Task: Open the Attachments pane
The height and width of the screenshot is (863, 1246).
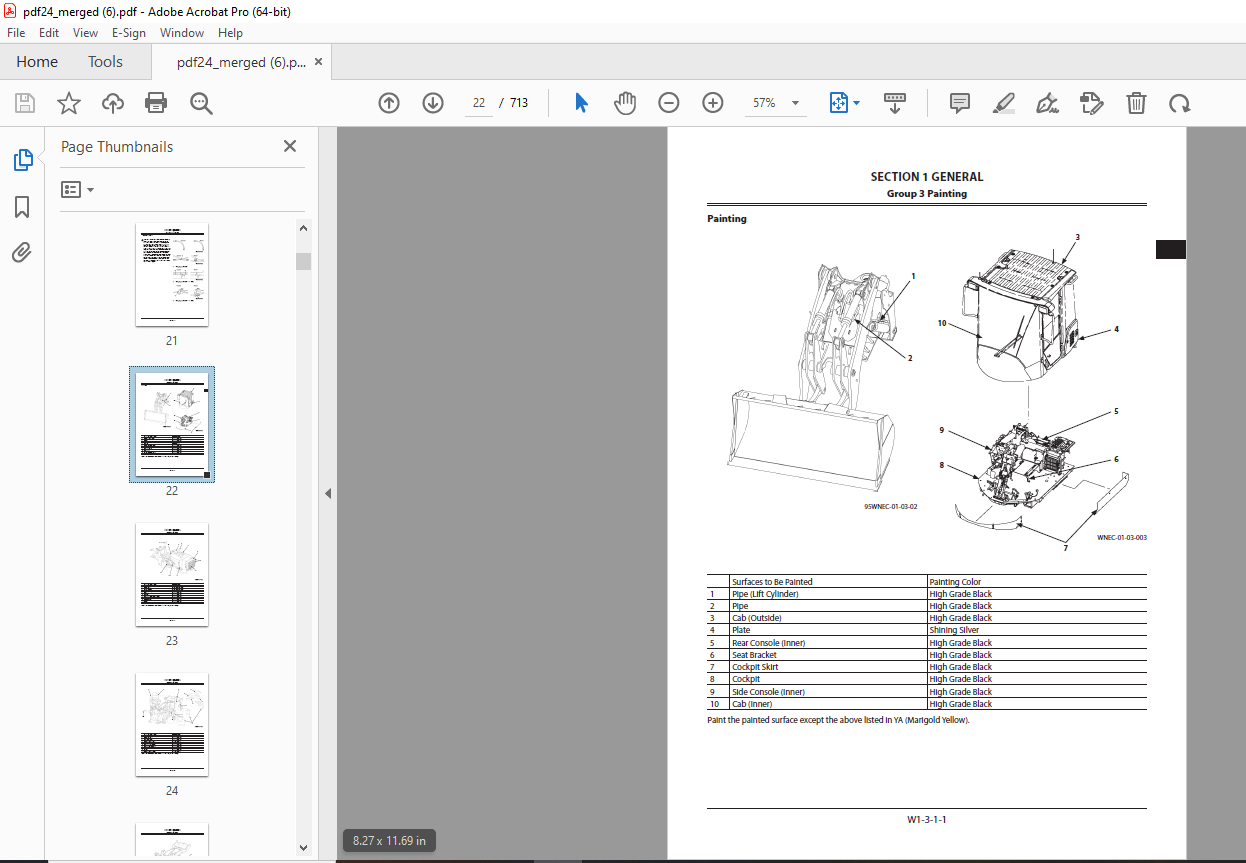Action: point(22,253)
